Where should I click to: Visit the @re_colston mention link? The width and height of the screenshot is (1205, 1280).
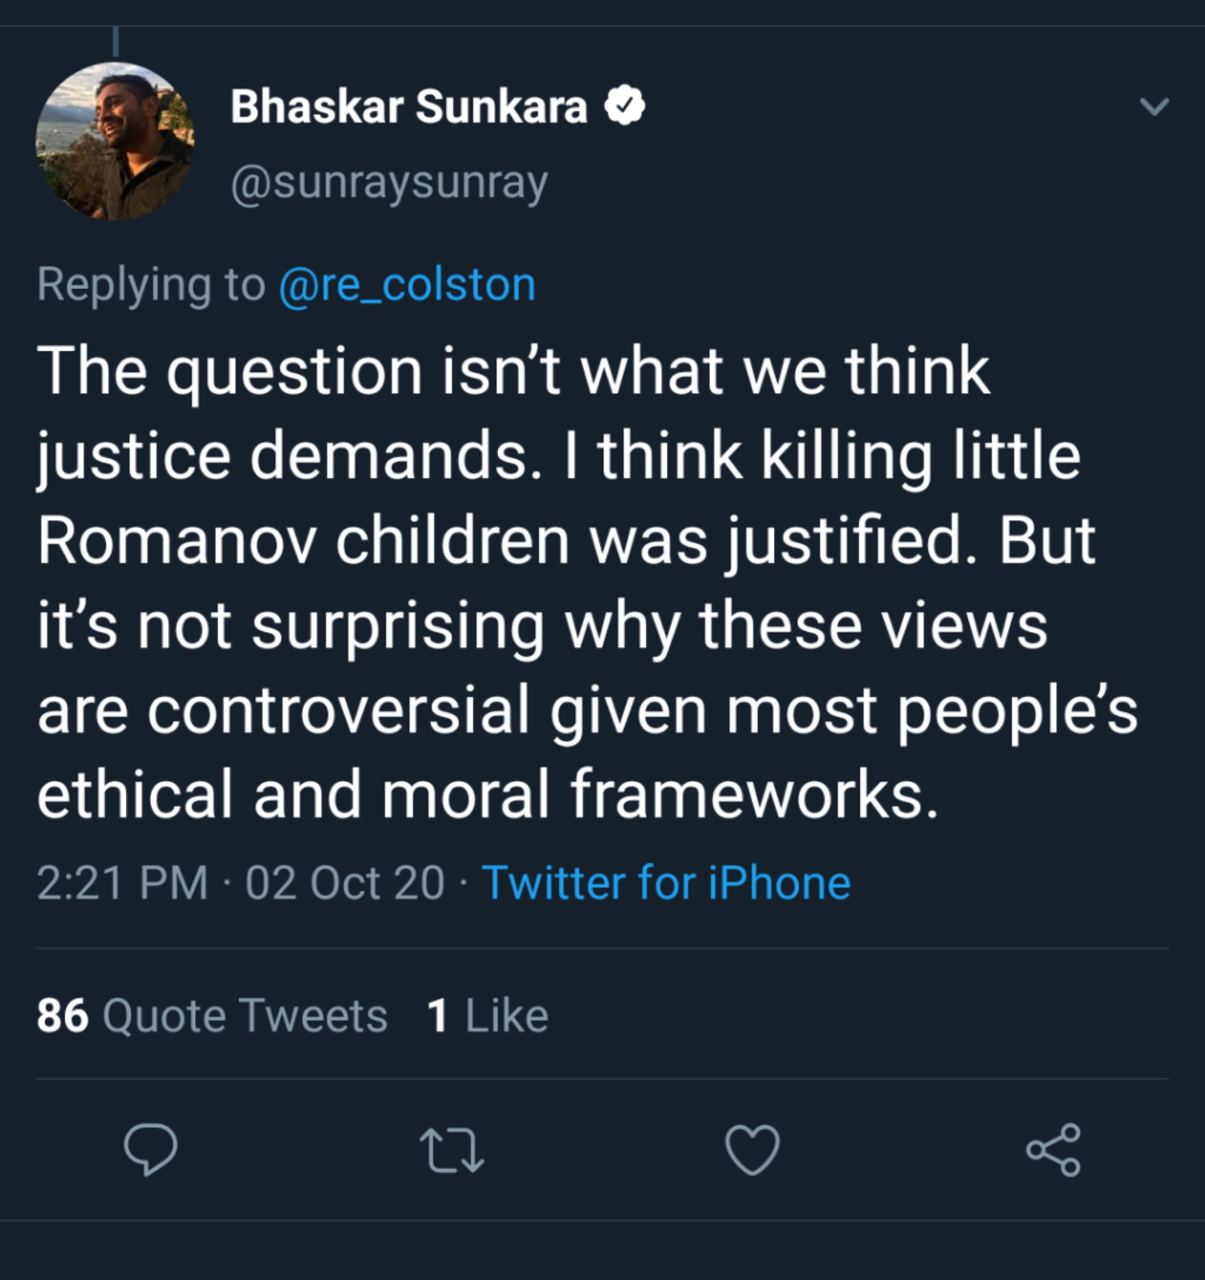pos(407,285)
